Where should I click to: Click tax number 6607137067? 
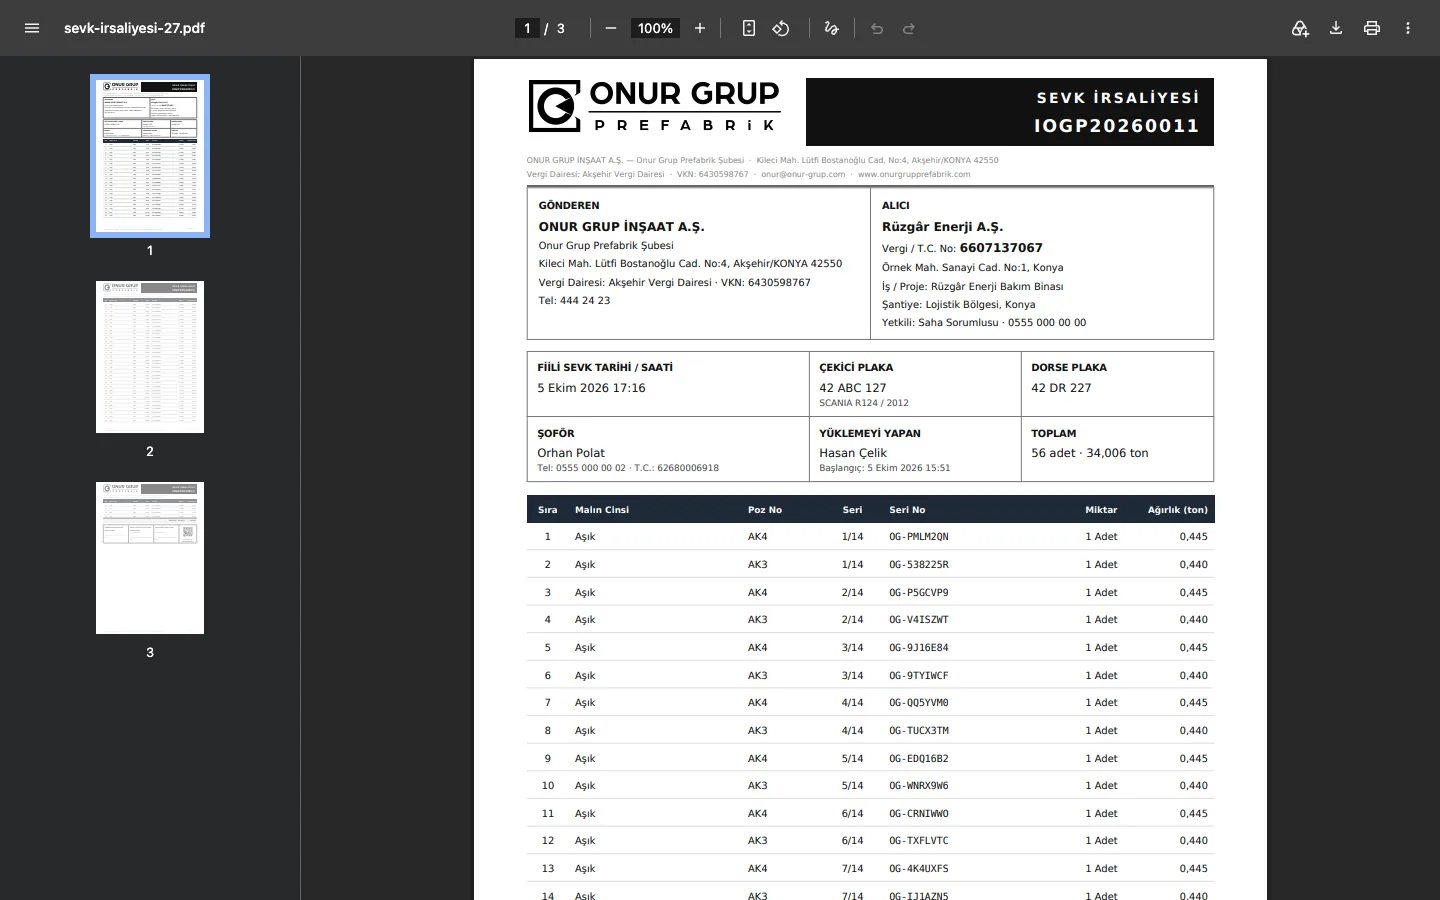point(1001,248)
